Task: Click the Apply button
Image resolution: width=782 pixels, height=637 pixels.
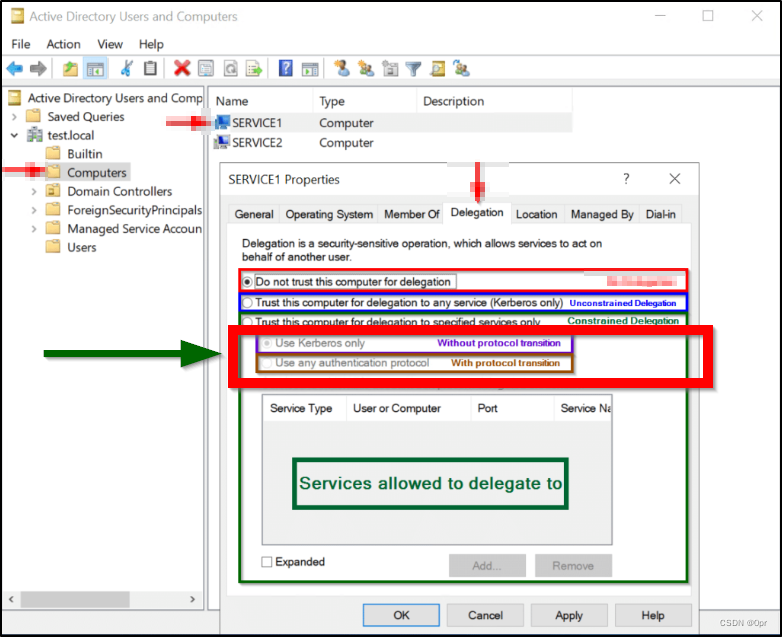Action: (569, 615)
